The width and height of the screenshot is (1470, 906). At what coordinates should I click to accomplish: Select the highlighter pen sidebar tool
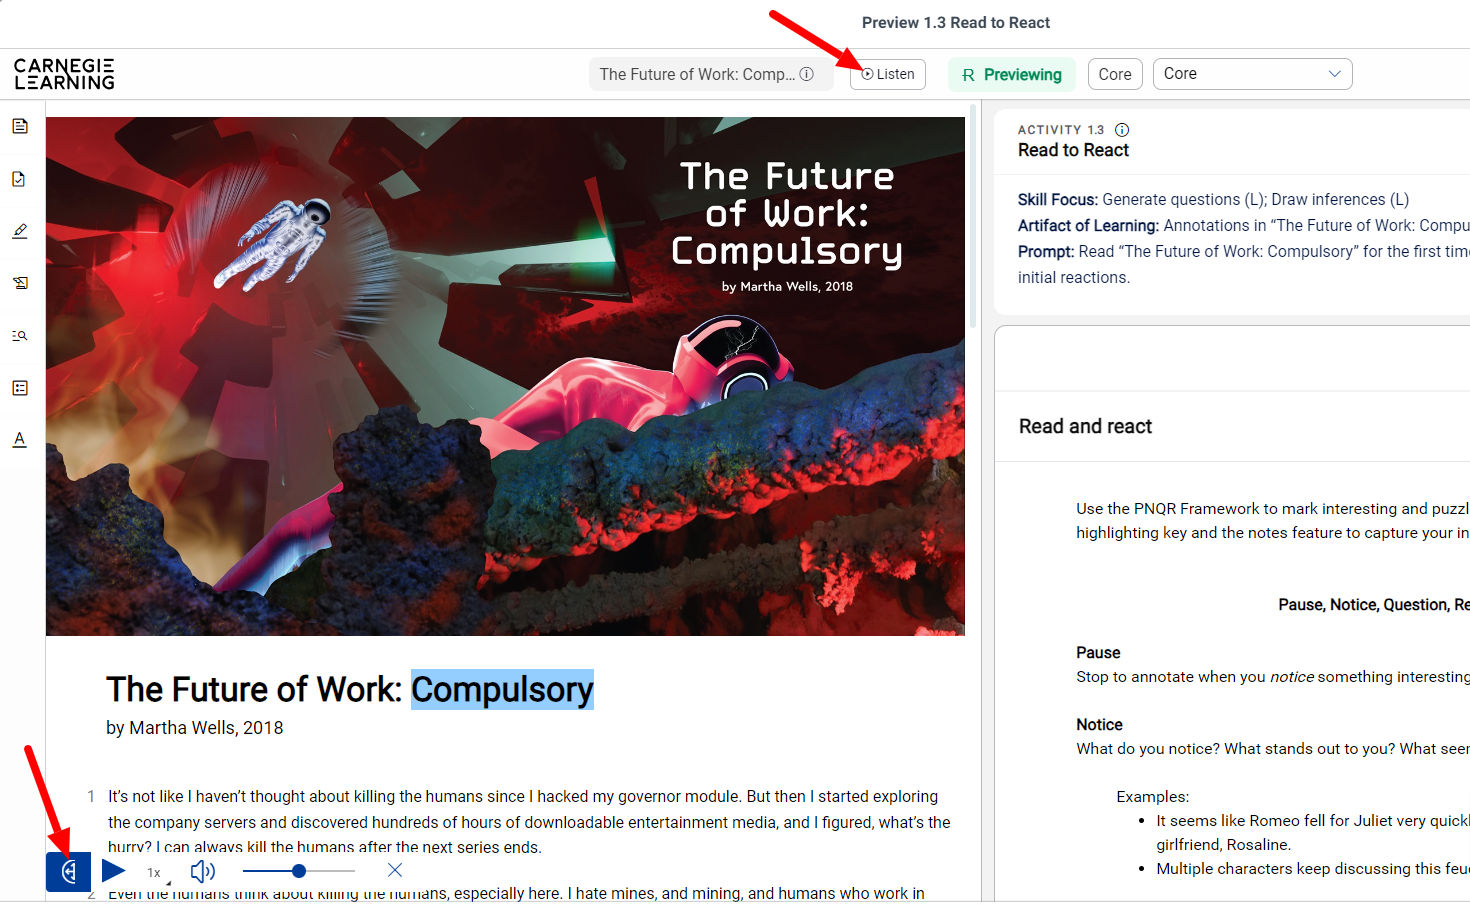pyautogui.click(x=20, y=231)
